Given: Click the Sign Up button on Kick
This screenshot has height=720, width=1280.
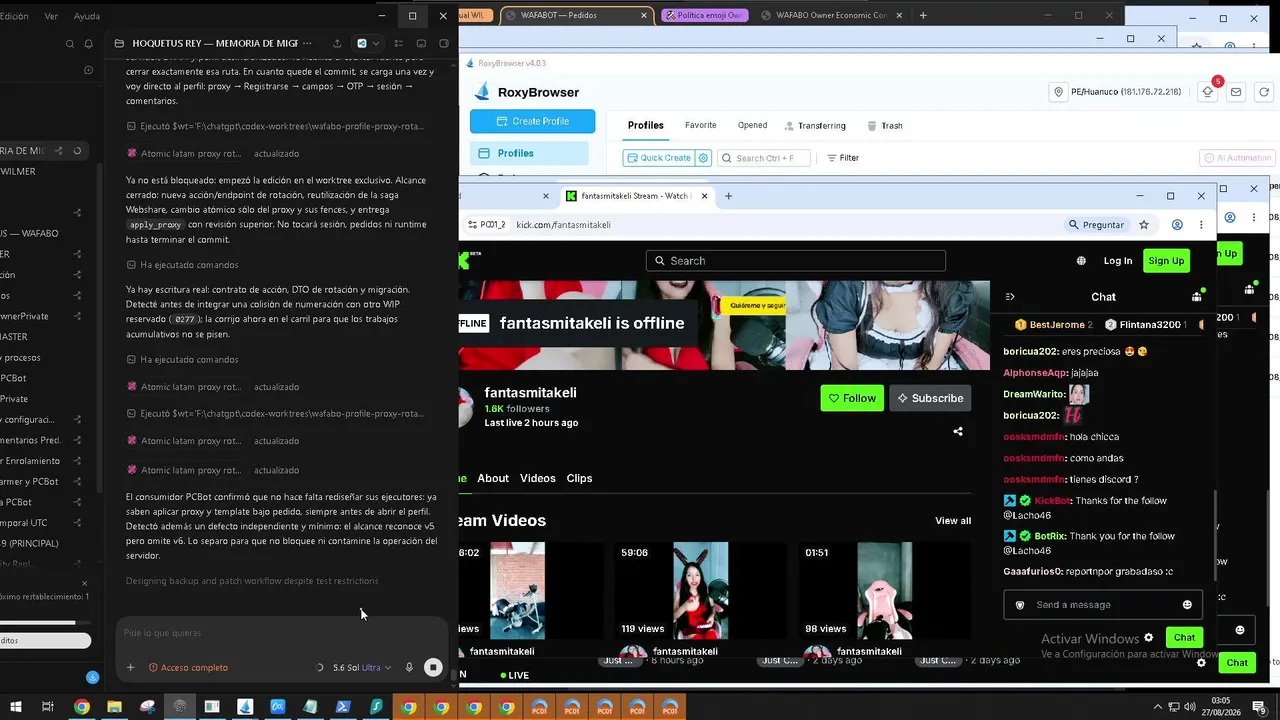Looking at the screenshot, I should (x=1166, y=261).
